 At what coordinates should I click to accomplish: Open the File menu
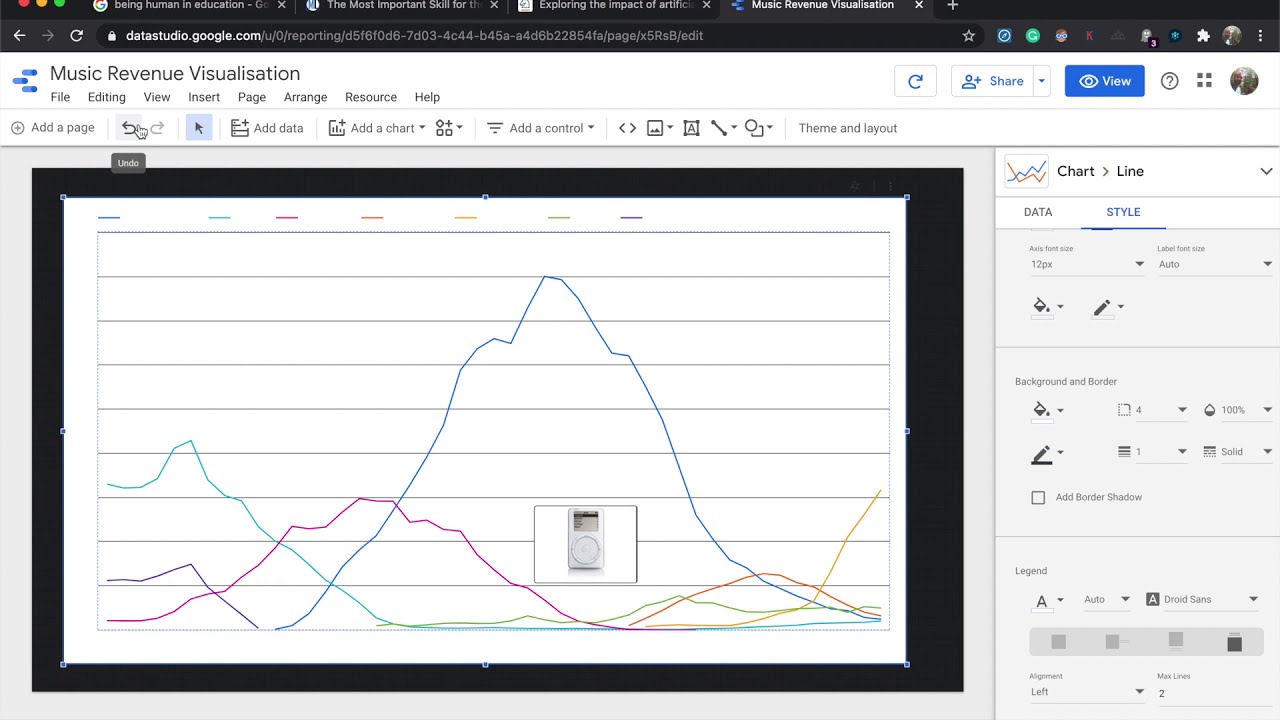coord(60,97)
